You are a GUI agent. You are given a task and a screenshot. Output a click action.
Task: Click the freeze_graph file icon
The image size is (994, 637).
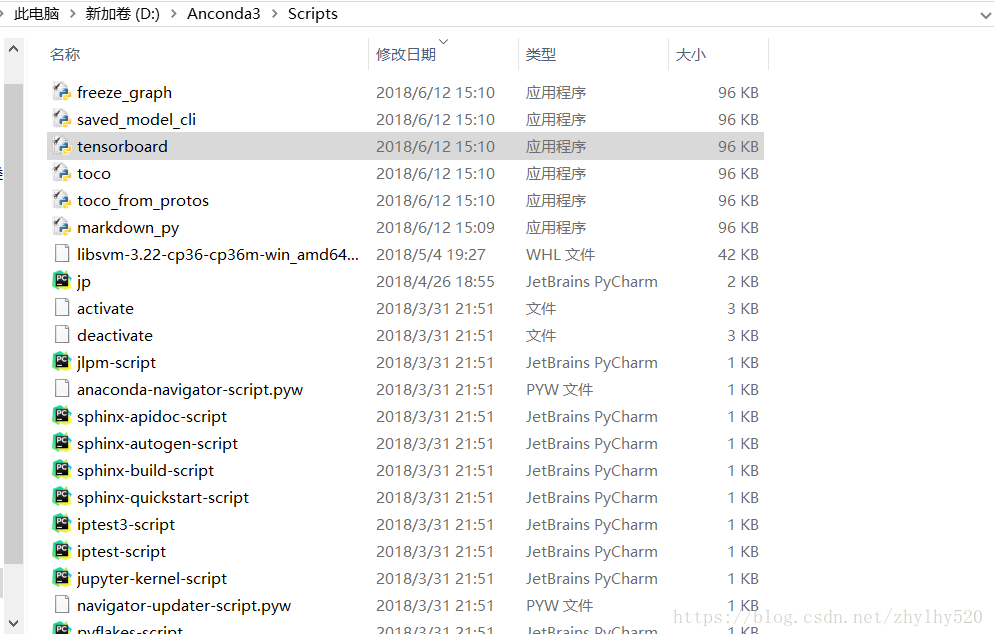pyautogui.click(x=61, y=92)
